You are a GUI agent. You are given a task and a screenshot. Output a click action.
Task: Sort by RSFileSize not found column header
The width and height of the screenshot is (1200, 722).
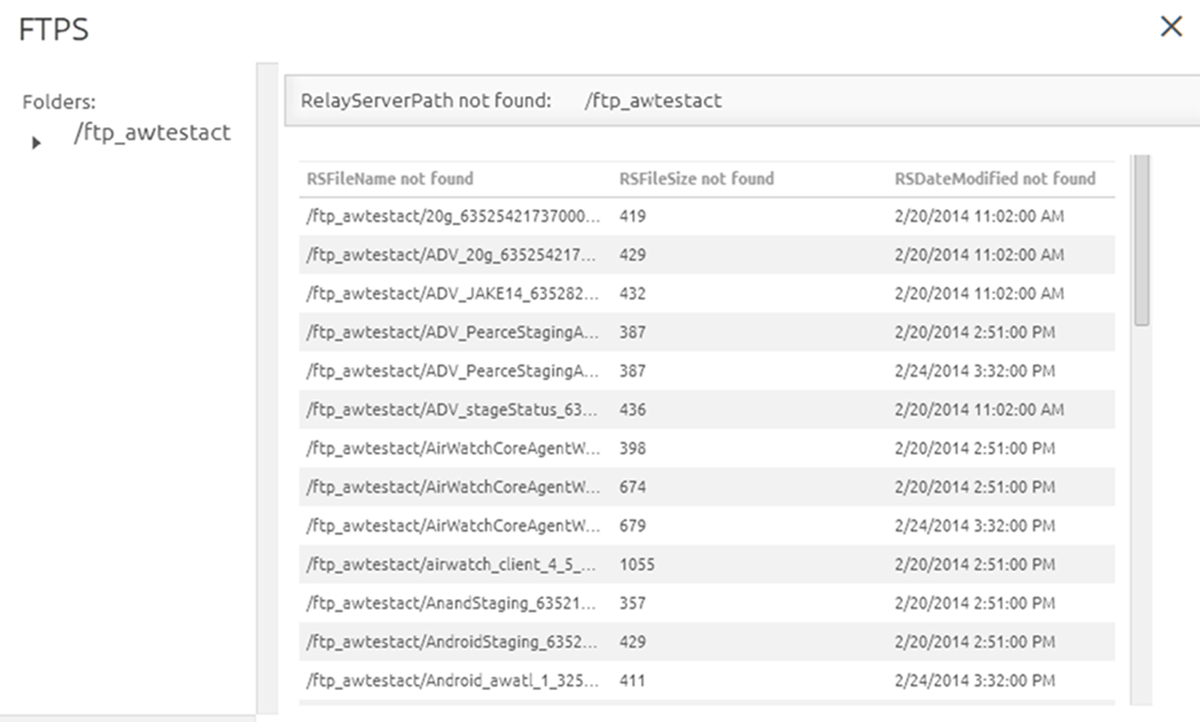(x=697, y=179)
